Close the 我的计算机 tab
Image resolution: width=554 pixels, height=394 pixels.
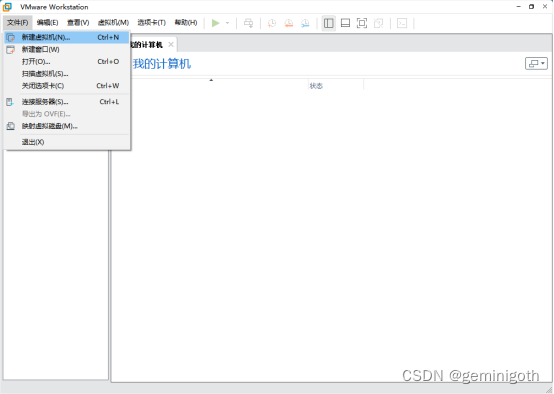pos(171,45)
